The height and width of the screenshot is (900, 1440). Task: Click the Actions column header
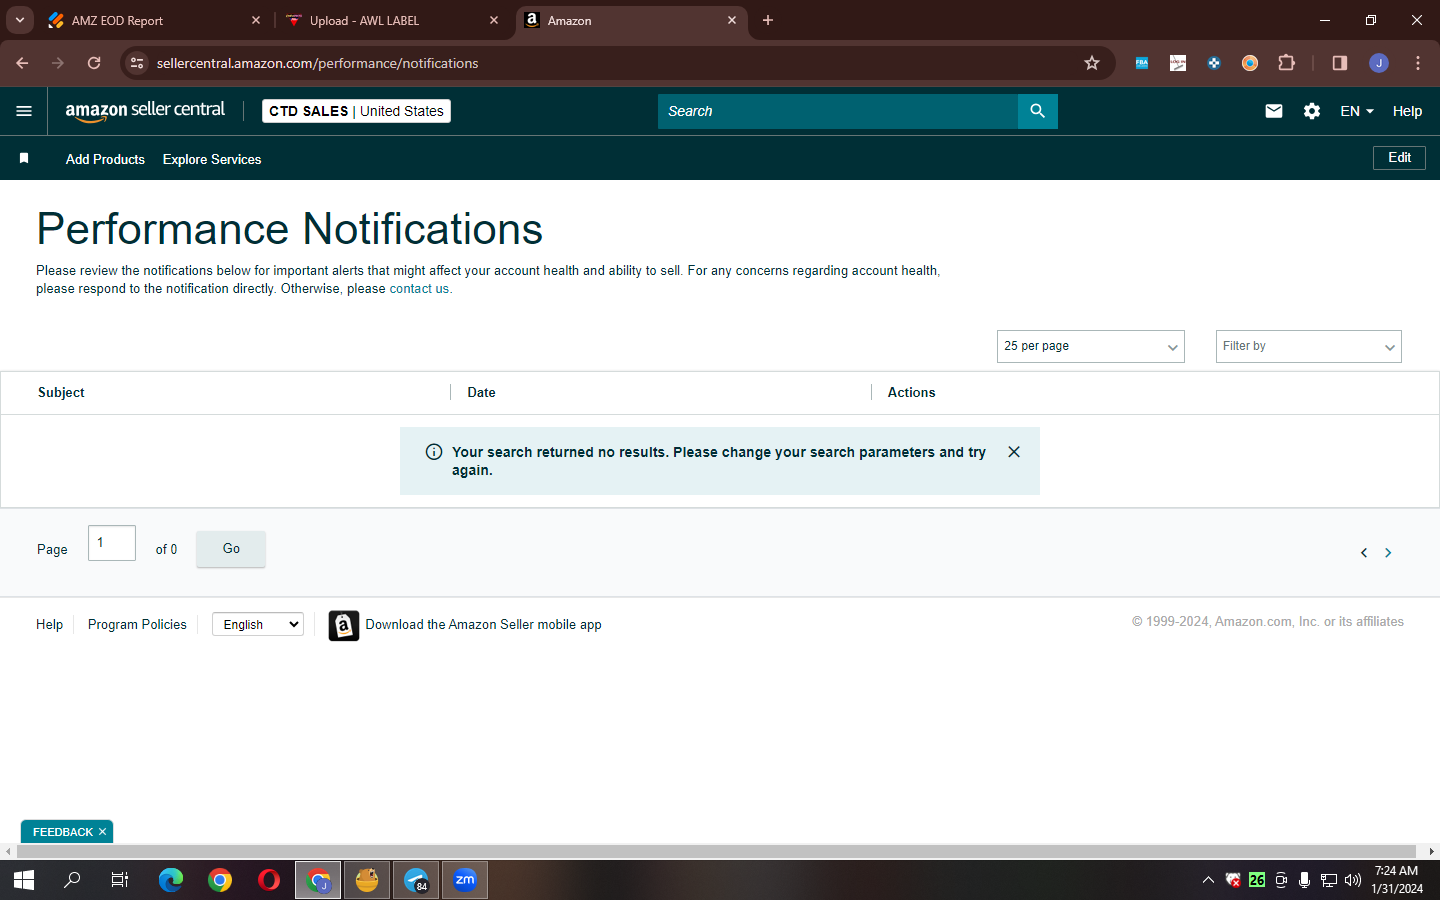[911, 393]
